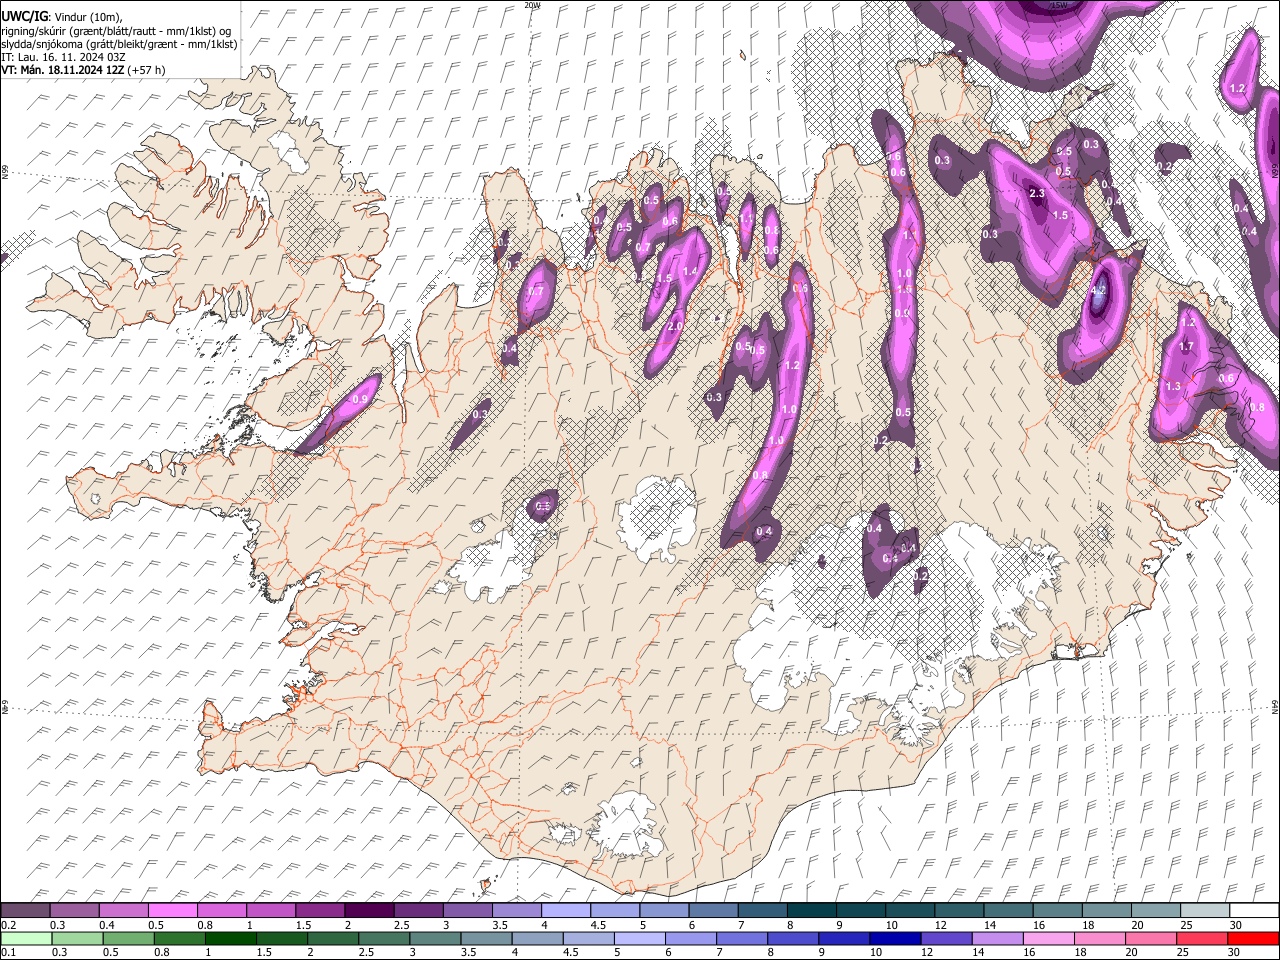Click the '2.3' precipitation value on the map
This screenshot has width=1280, height=960.
pyautogui.click(x=1037, y=194)
